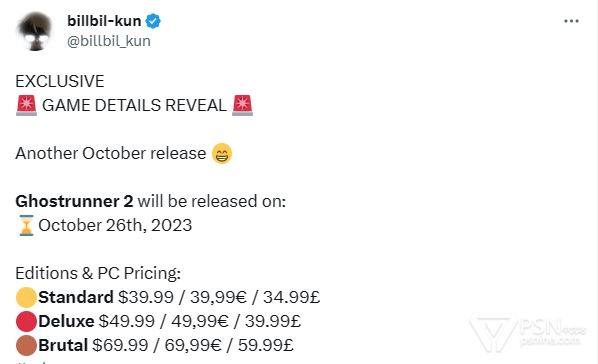The height and width of the screenshot is (364, 598).
Task: Click the Standard edition label
Action: [x=76, y=297]
